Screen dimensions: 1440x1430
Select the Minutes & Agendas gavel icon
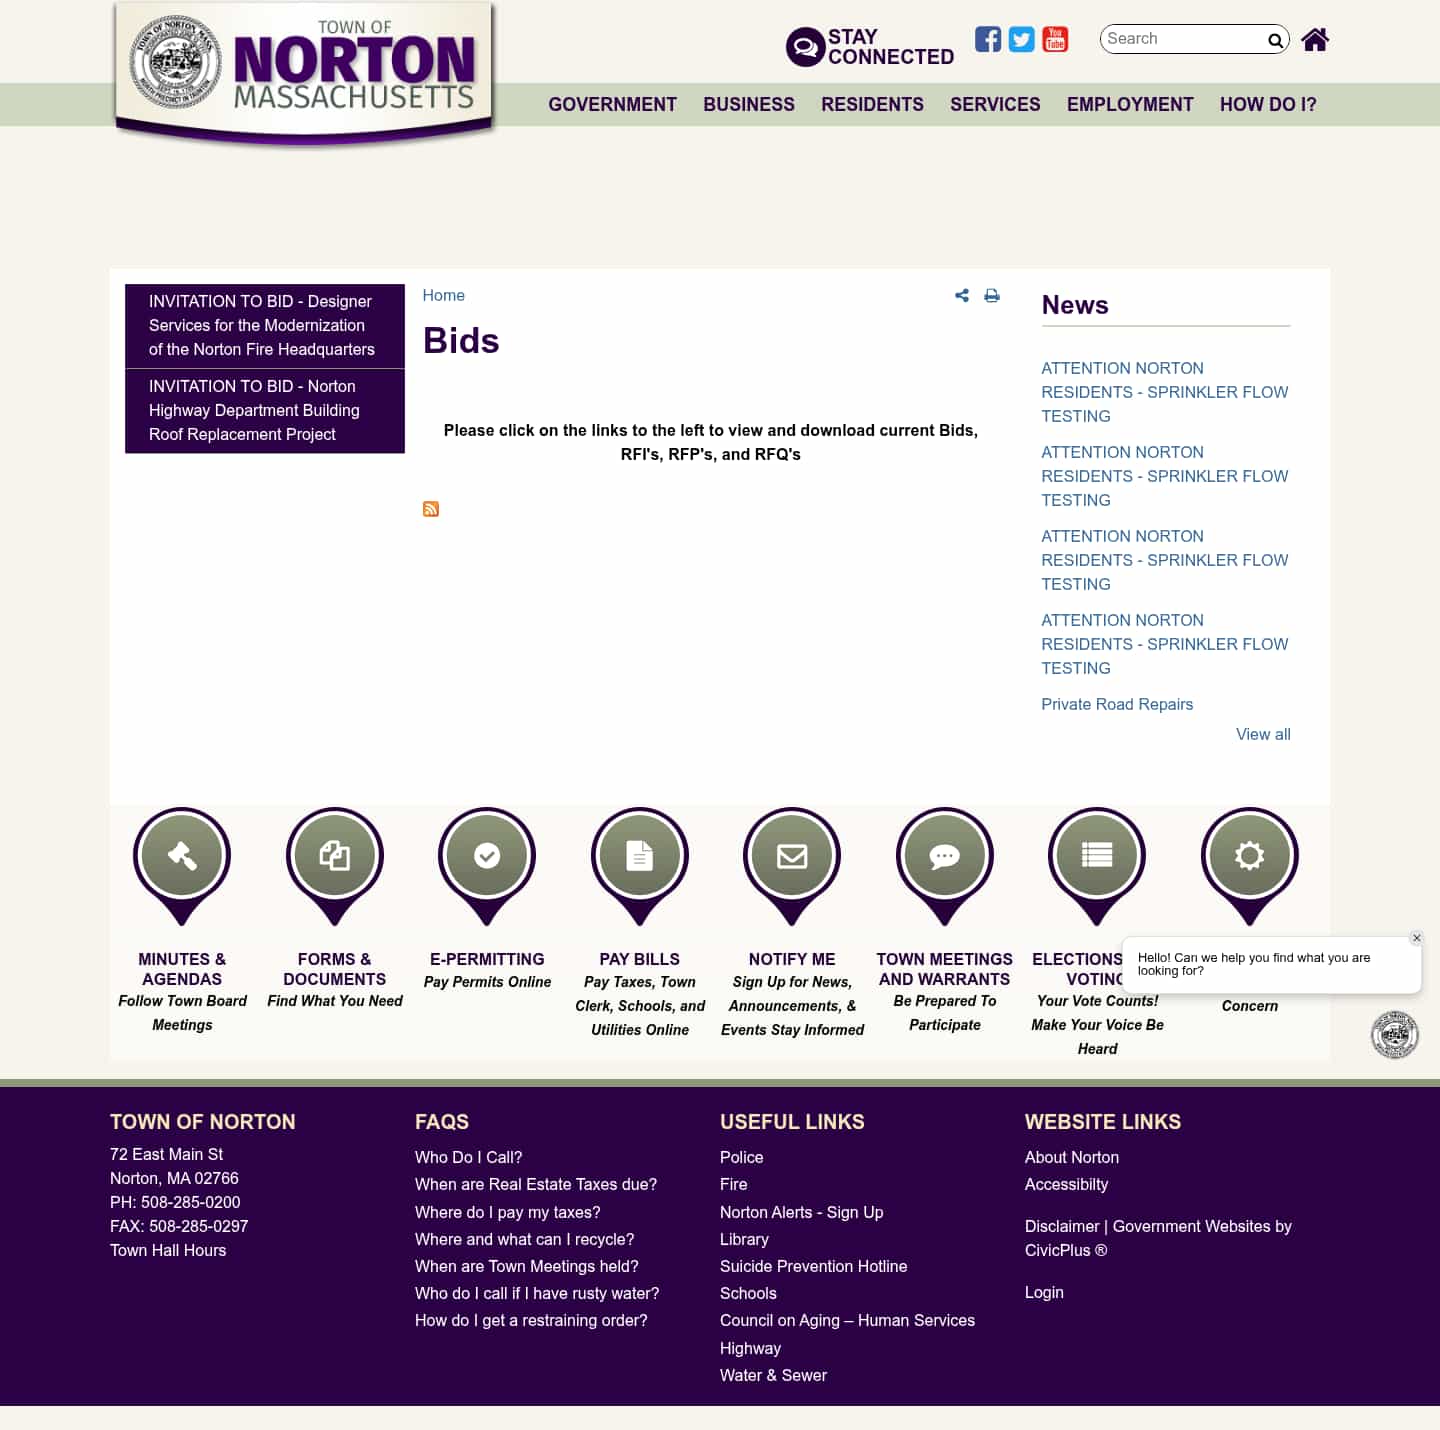pos(181,856)
